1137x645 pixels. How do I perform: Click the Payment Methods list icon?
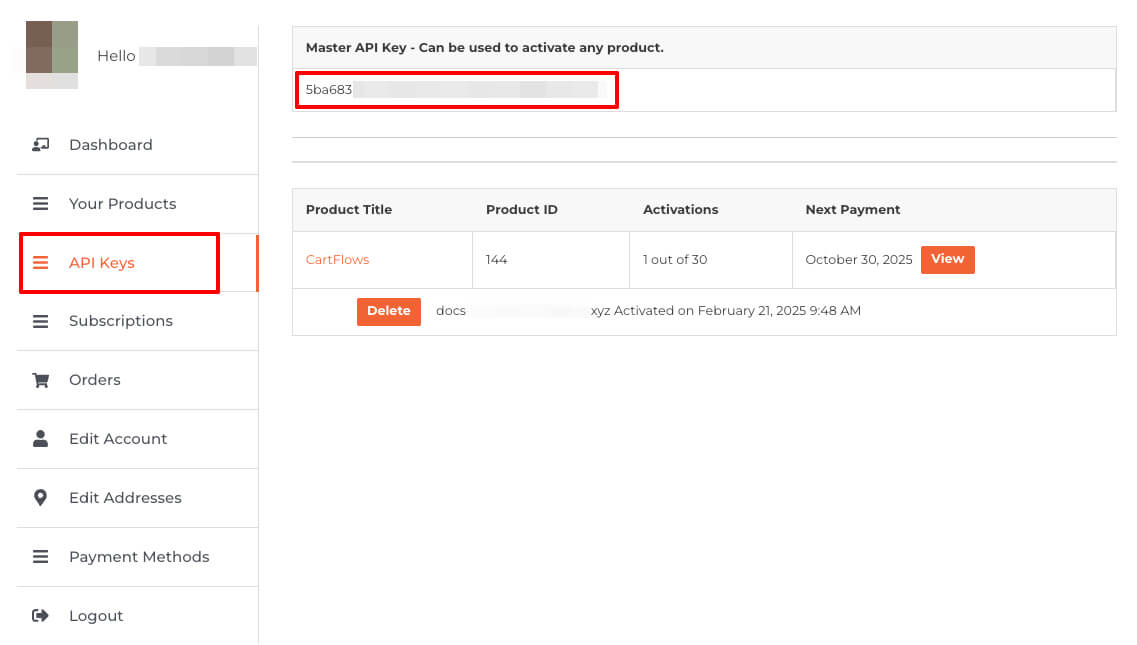(x=41, y=557)
